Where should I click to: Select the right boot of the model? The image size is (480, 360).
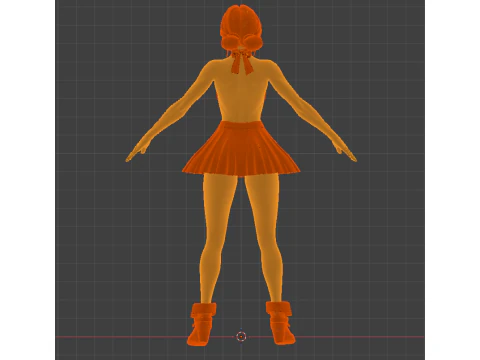(x=280, y=322)
